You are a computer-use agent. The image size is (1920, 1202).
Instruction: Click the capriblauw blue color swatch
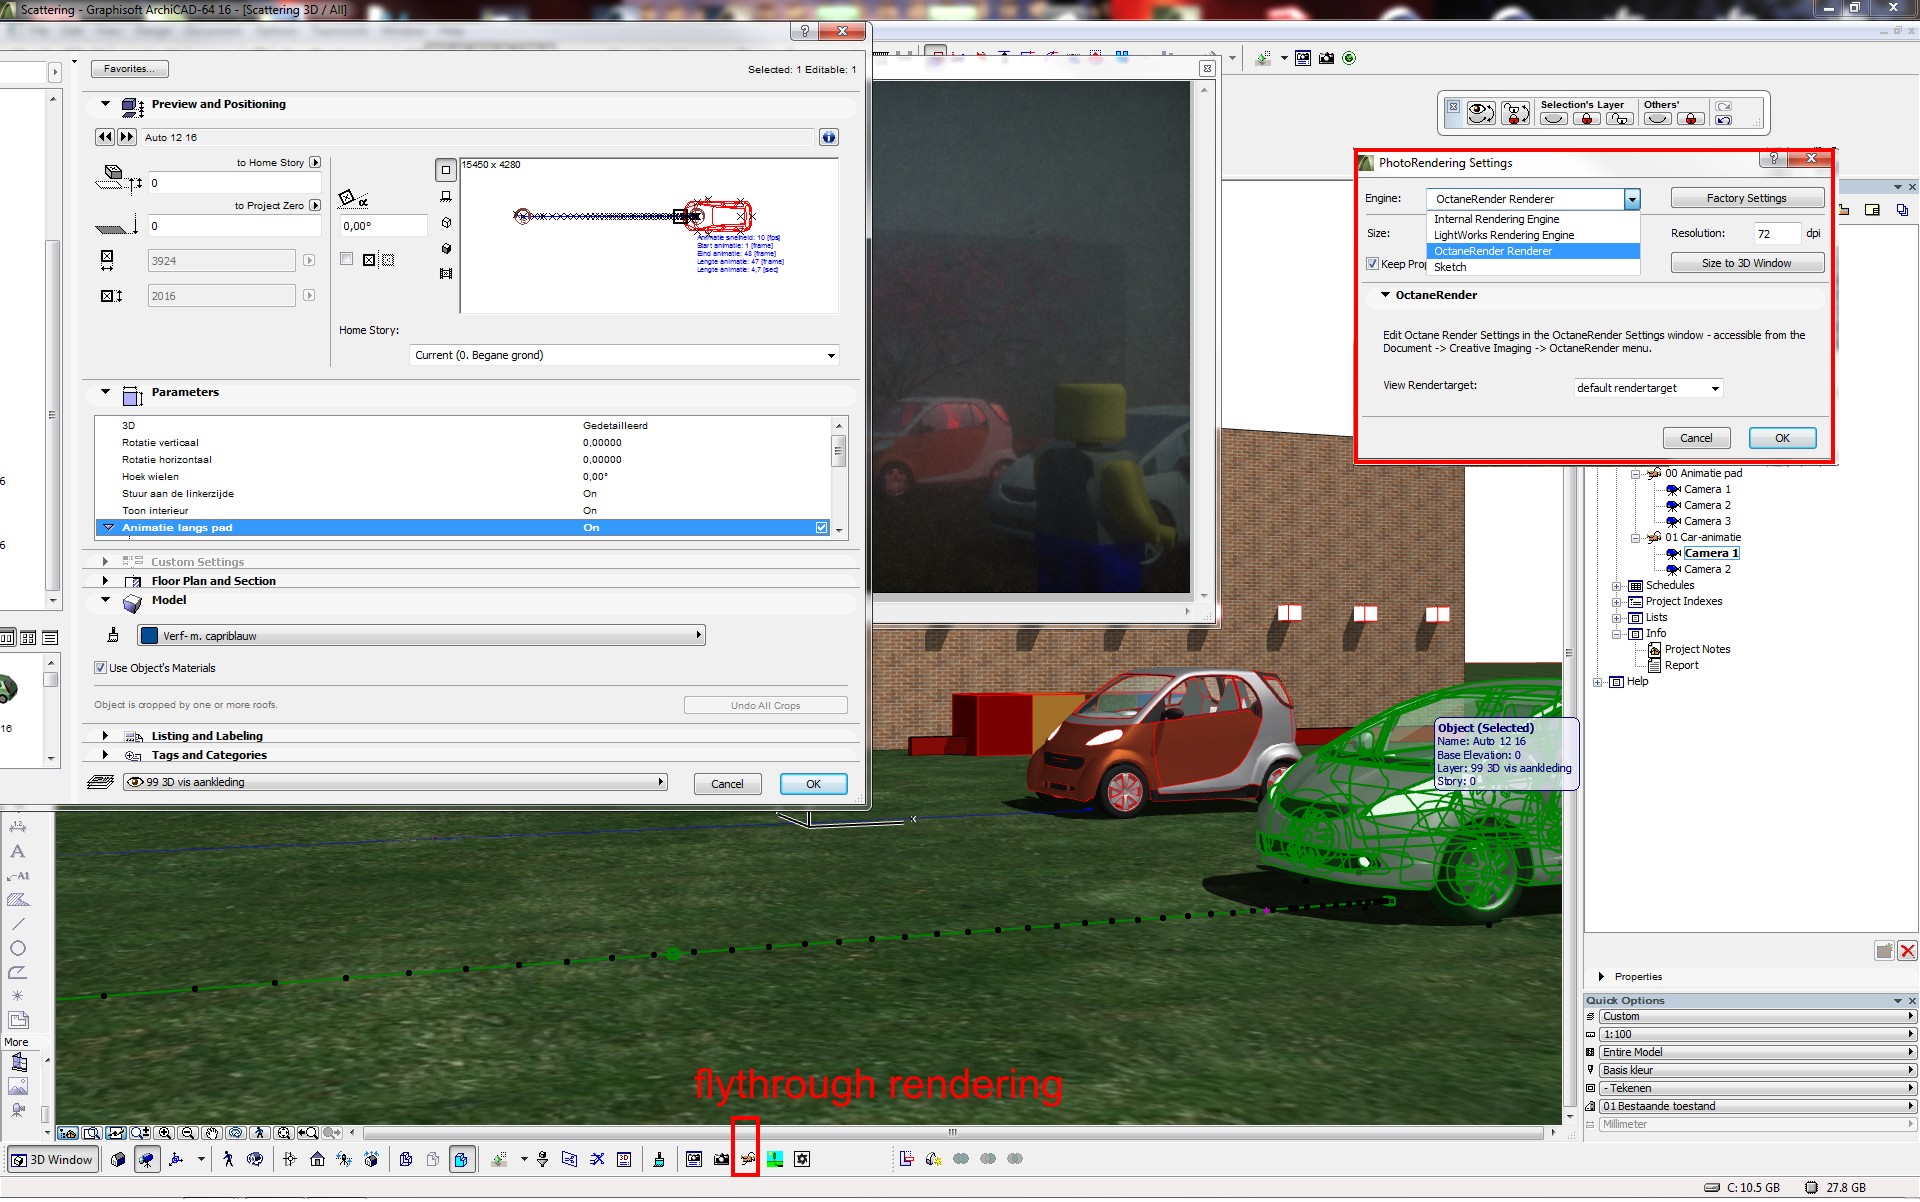(x=150, y=636)
